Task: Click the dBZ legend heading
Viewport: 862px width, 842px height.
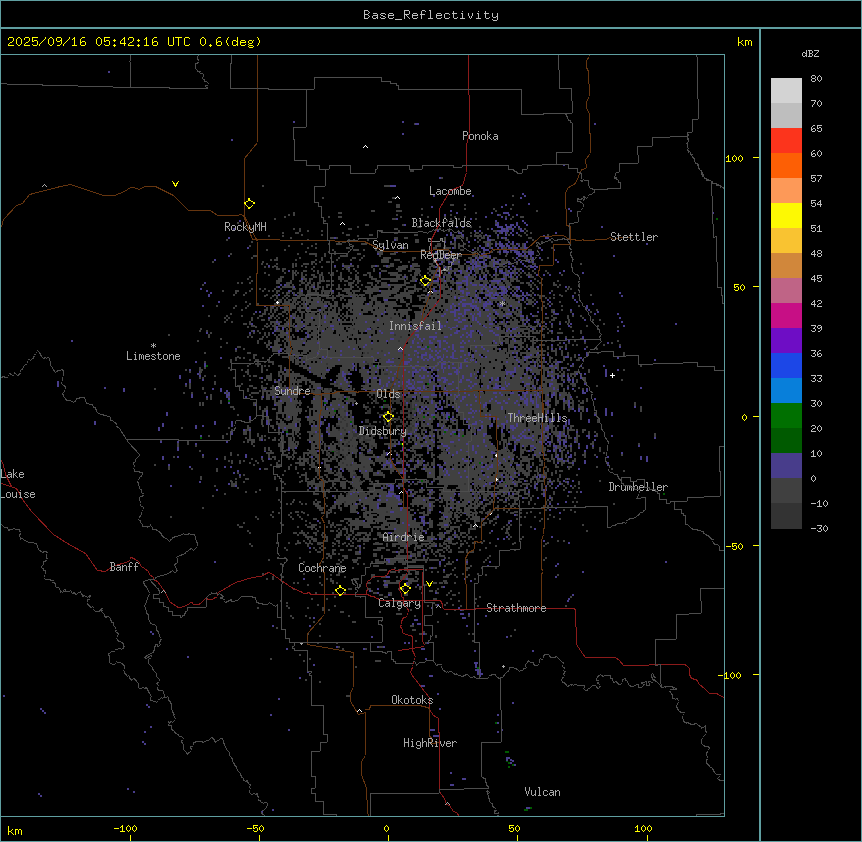Action: coord(810,53)
